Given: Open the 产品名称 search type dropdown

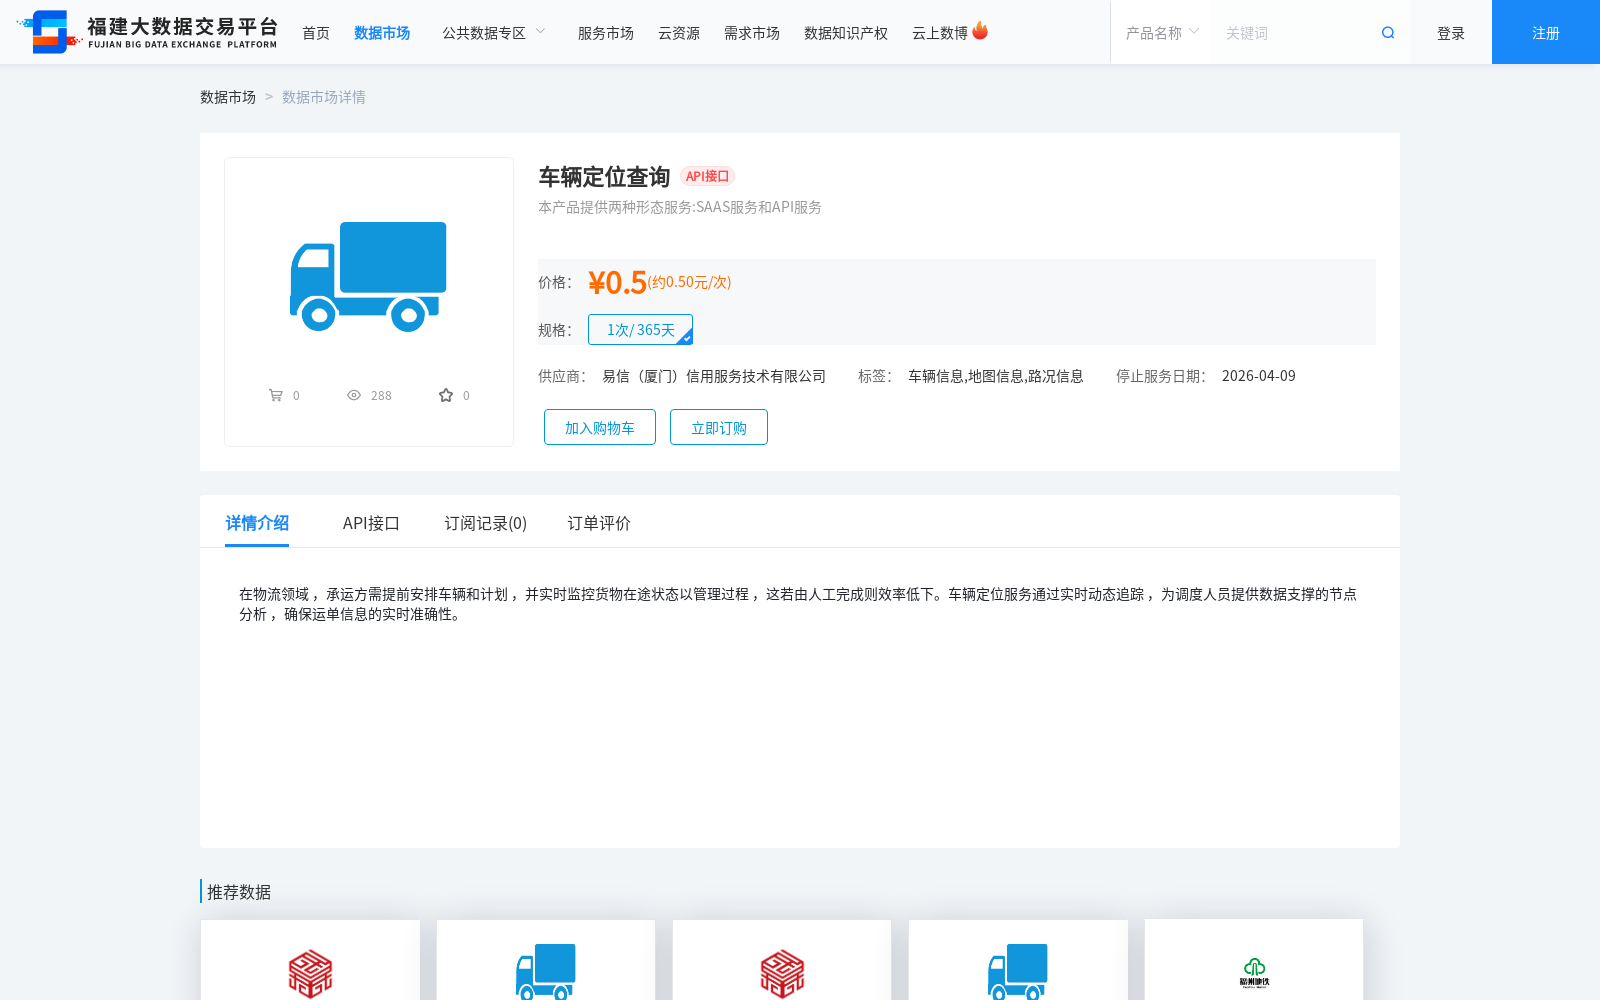Looking at the screenshot, I should (x=1162, y=33).
